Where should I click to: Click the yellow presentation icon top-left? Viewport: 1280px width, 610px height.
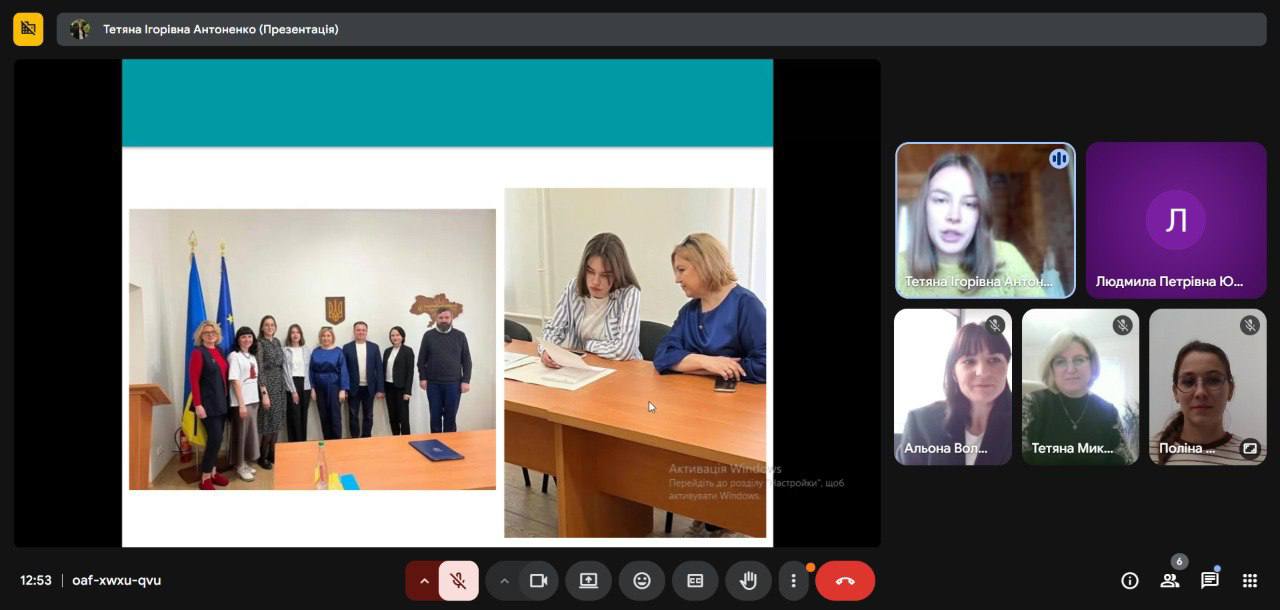28,29
